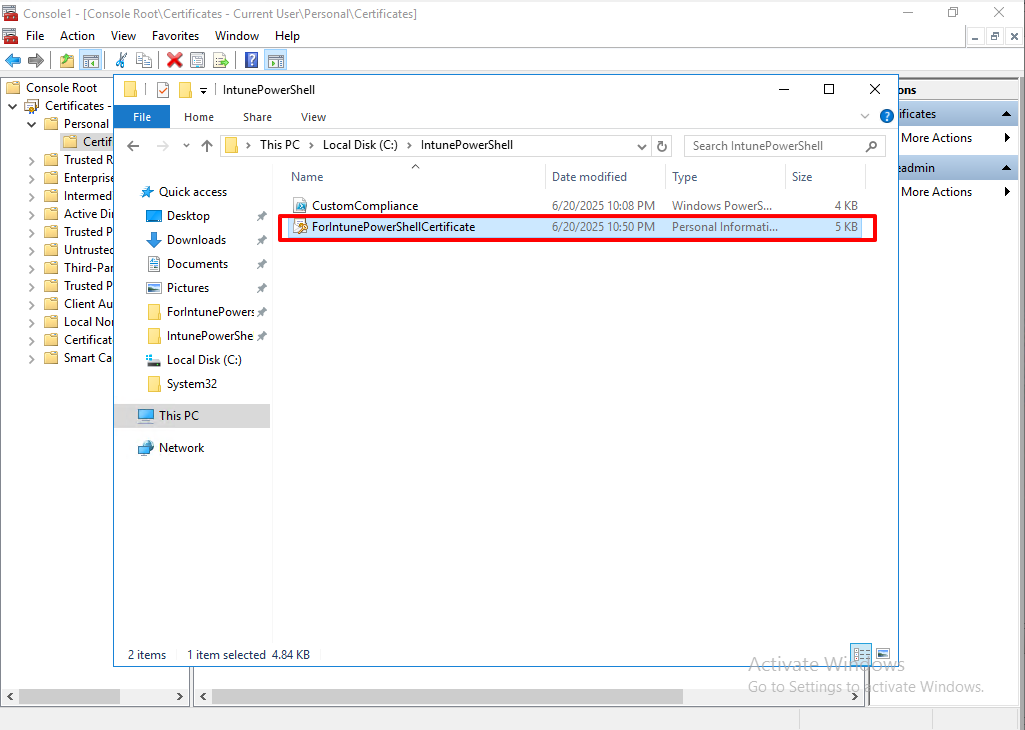This screenshot has width=1025, height=730.
Task: Select the CustomCompliance file name
Action: tap(365, 206)
